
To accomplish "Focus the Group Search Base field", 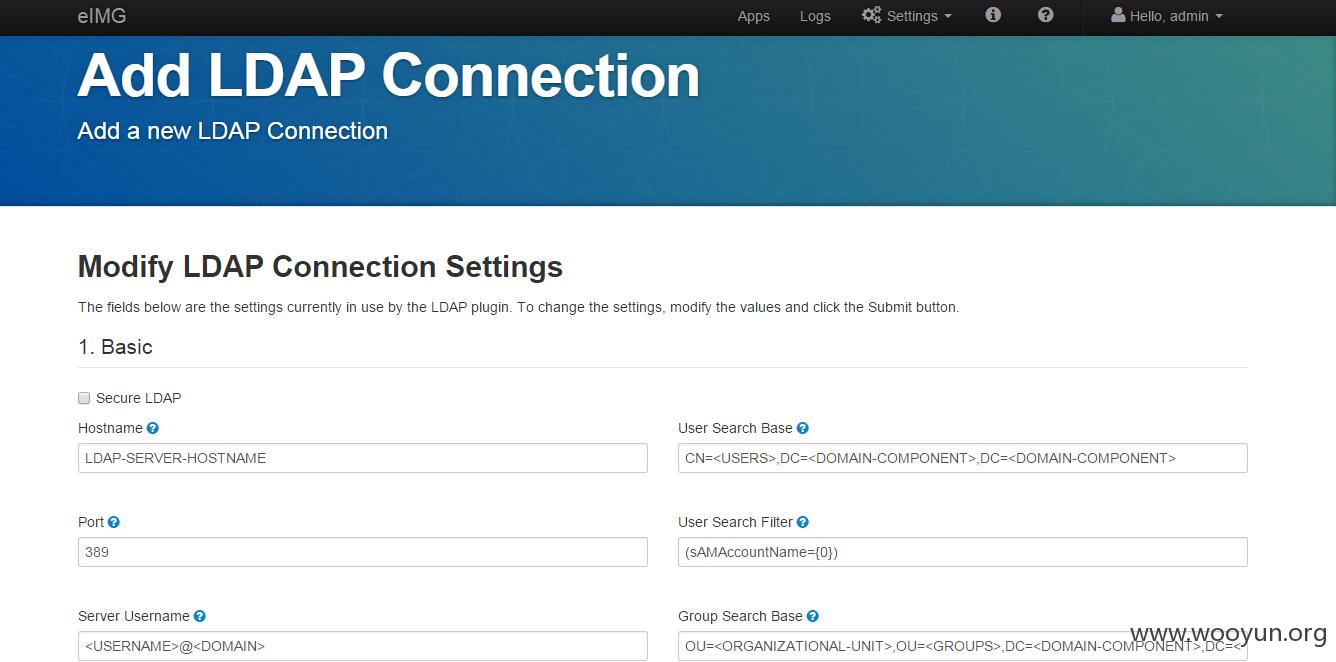I will point(963,646).
